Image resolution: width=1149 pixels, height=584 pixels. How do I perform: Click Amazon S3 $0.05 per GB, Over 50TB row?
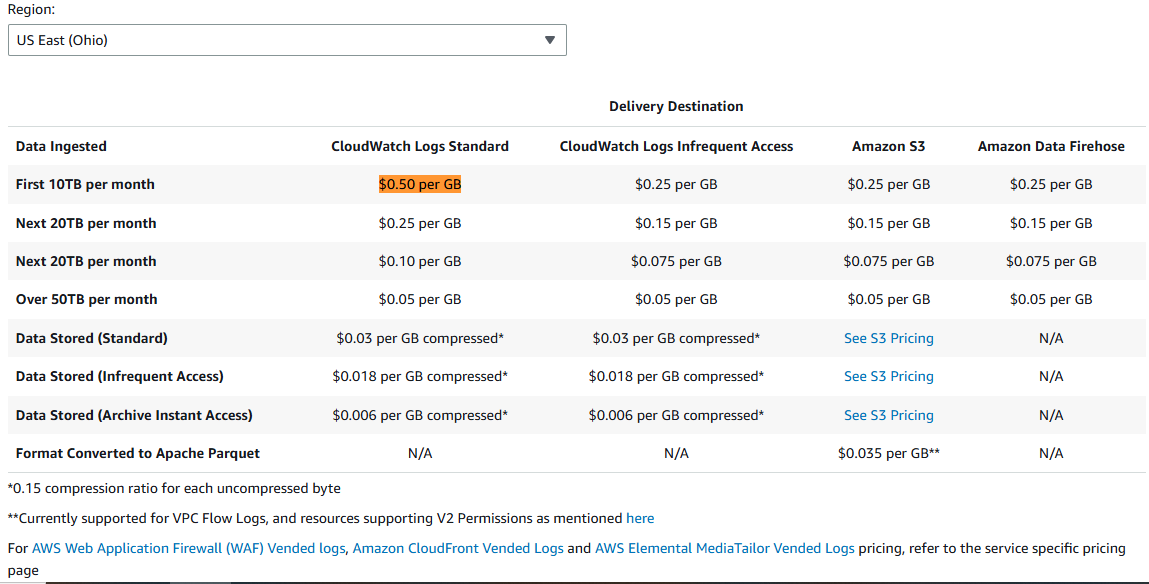[x=888, y=299]
